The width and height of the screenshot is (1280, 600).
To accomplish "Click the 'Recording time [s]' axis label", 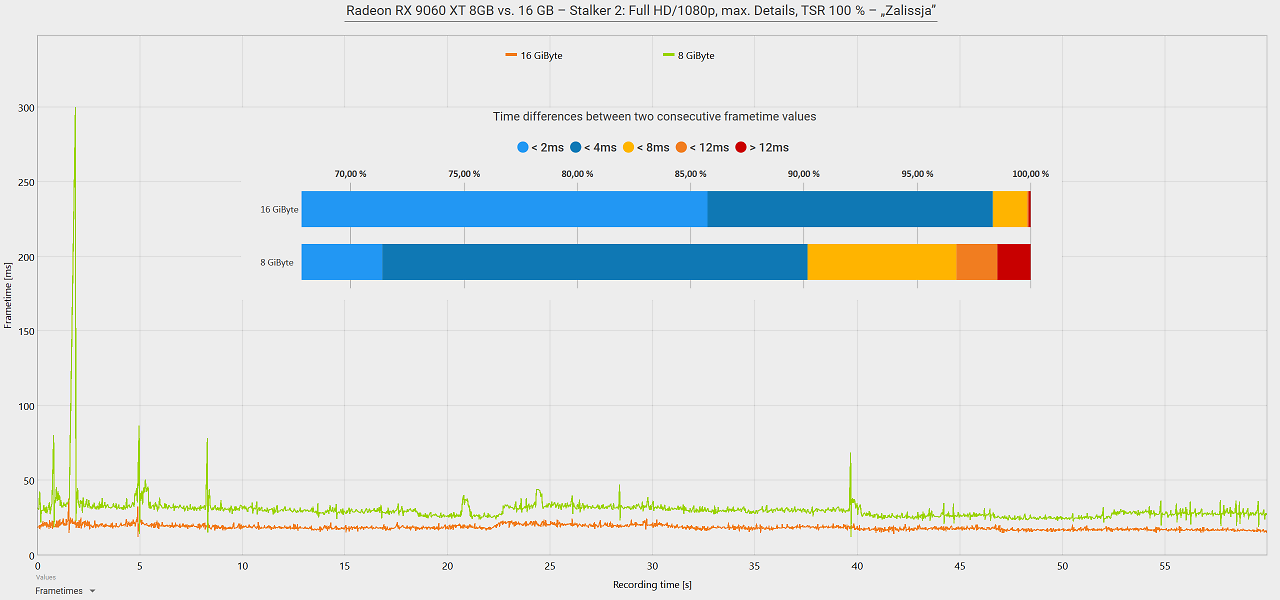I will tap(652, 585).
